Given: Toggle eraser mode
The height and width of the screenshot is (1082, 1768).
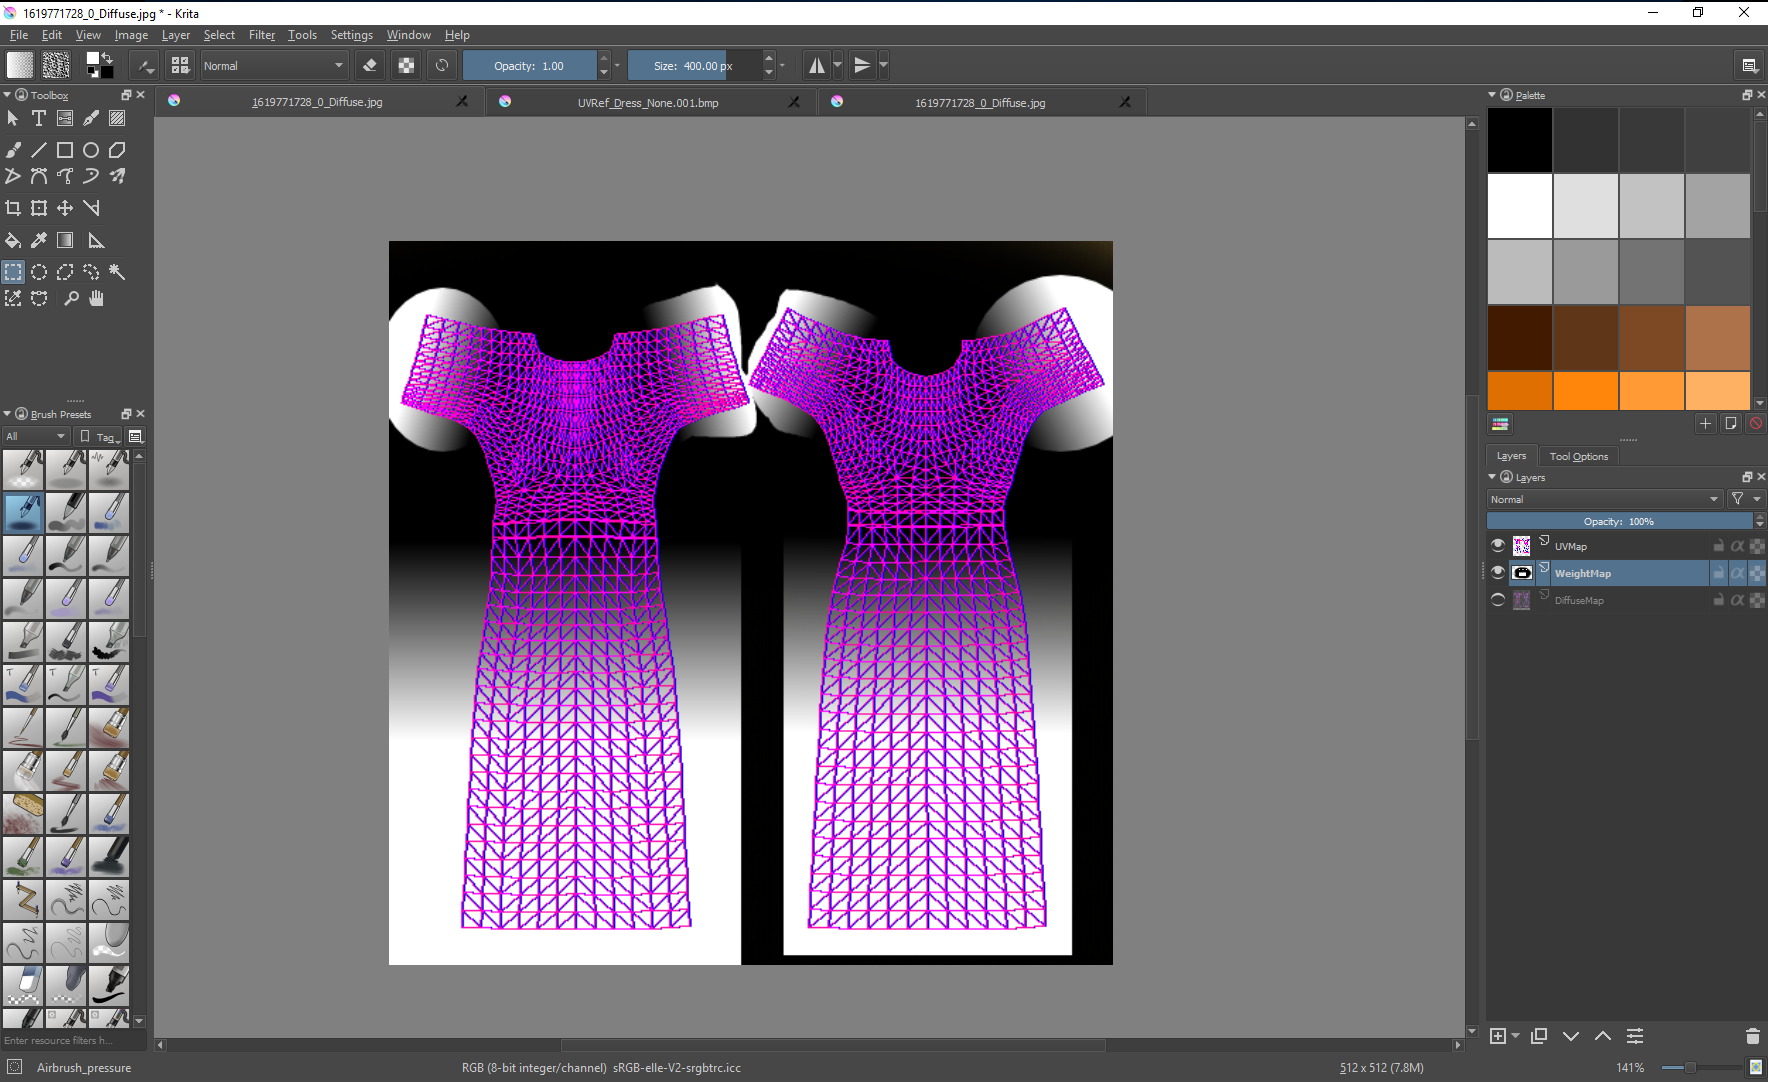Looking at the screenshot, I should tap(370, 66).
